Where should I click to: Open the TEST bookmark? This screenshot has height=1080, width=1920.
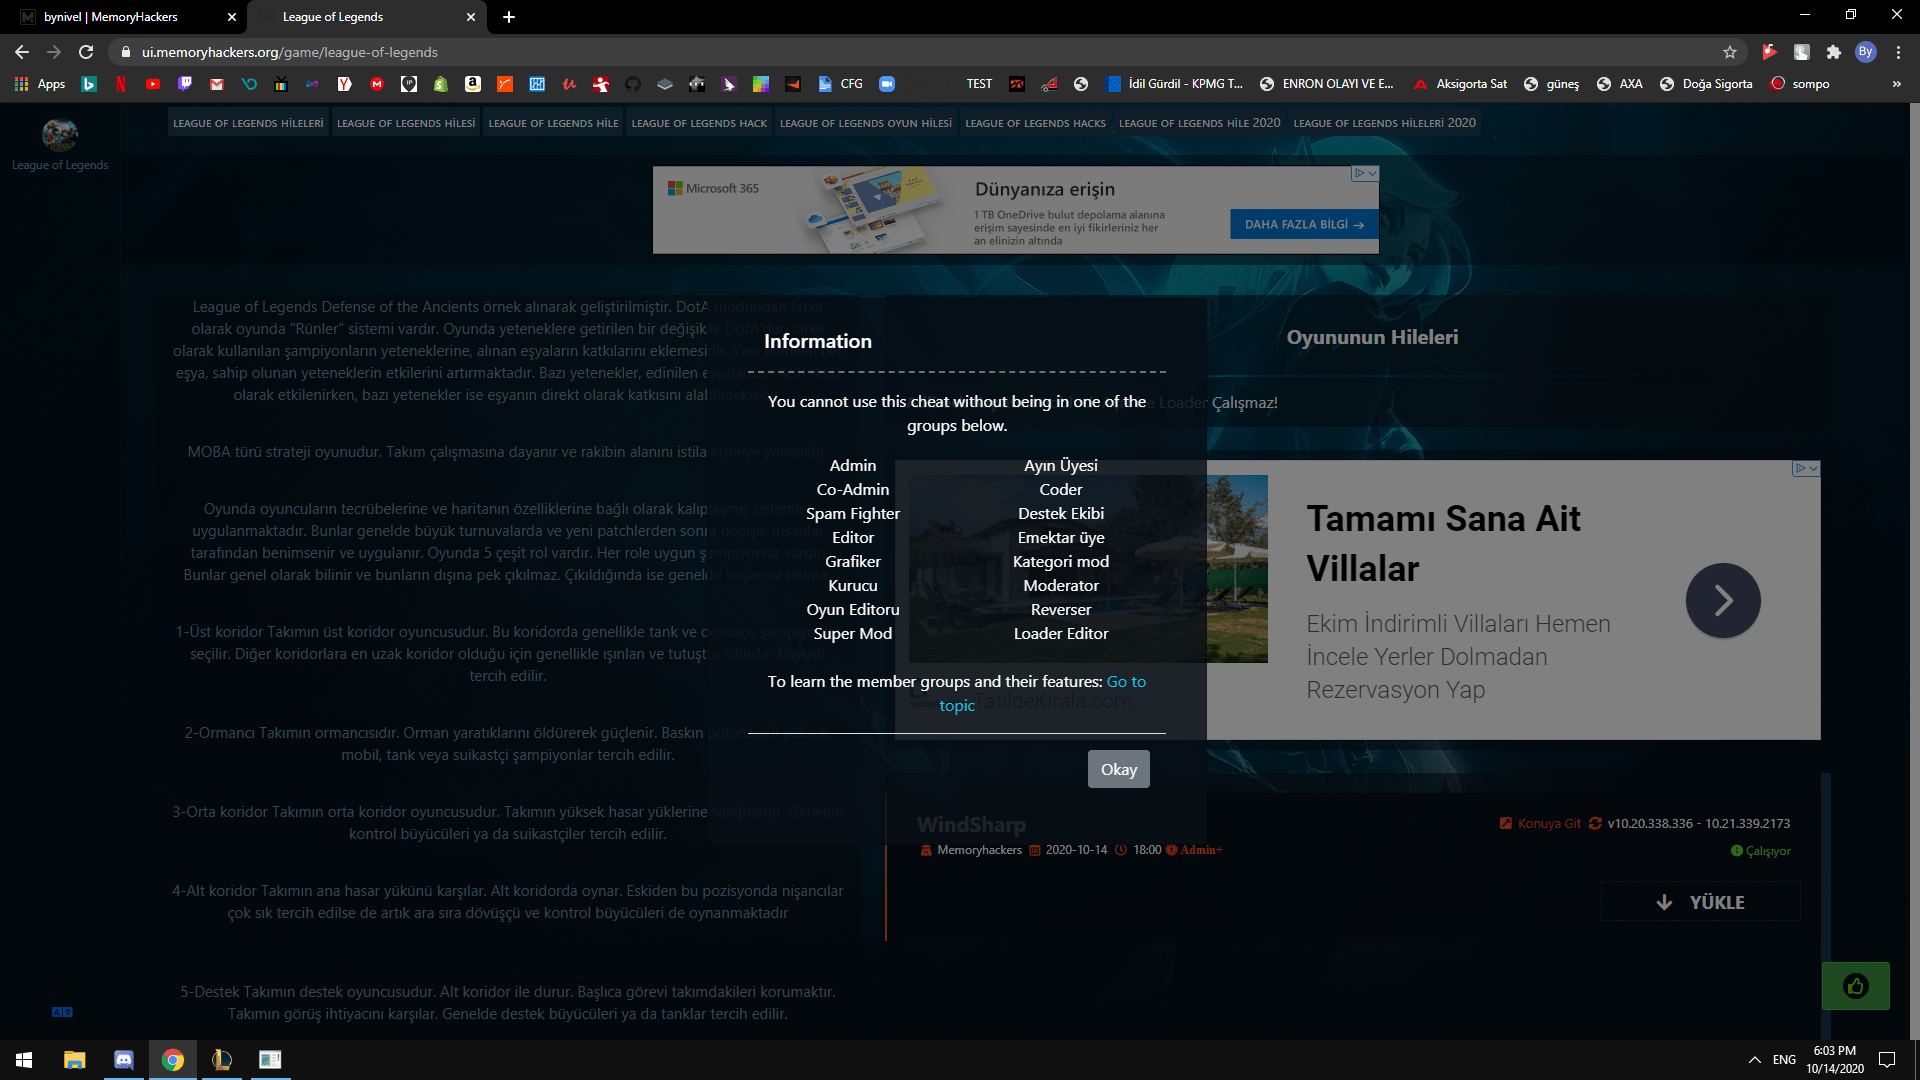[x=979, y=84]
